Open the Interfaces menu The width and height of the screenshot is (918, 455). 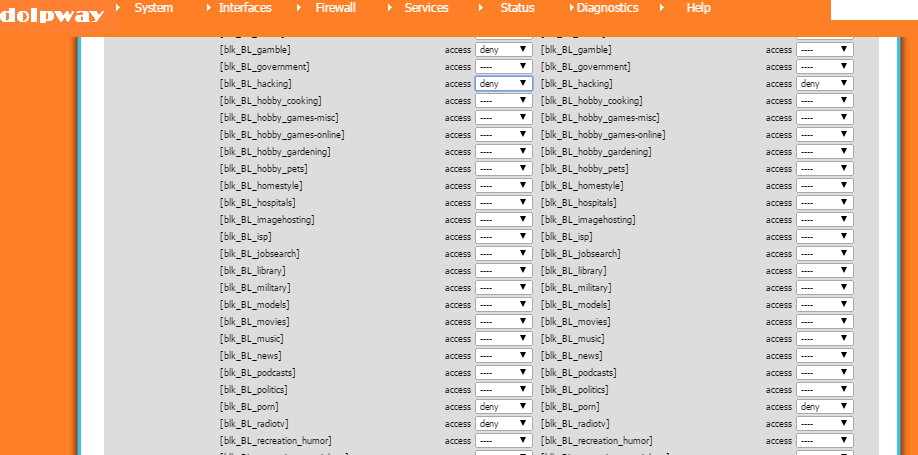coord(244,8)
